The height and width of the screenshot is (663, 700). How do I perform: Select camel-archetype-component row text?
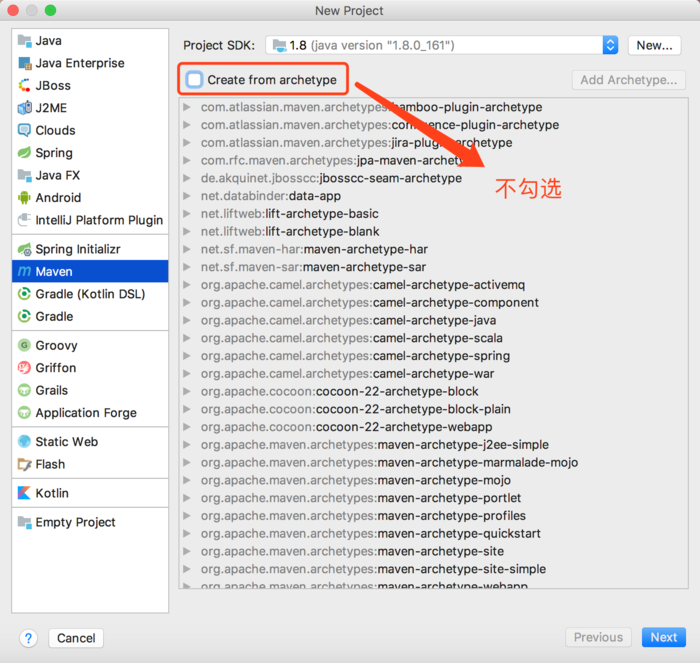(x=370, y=303)
